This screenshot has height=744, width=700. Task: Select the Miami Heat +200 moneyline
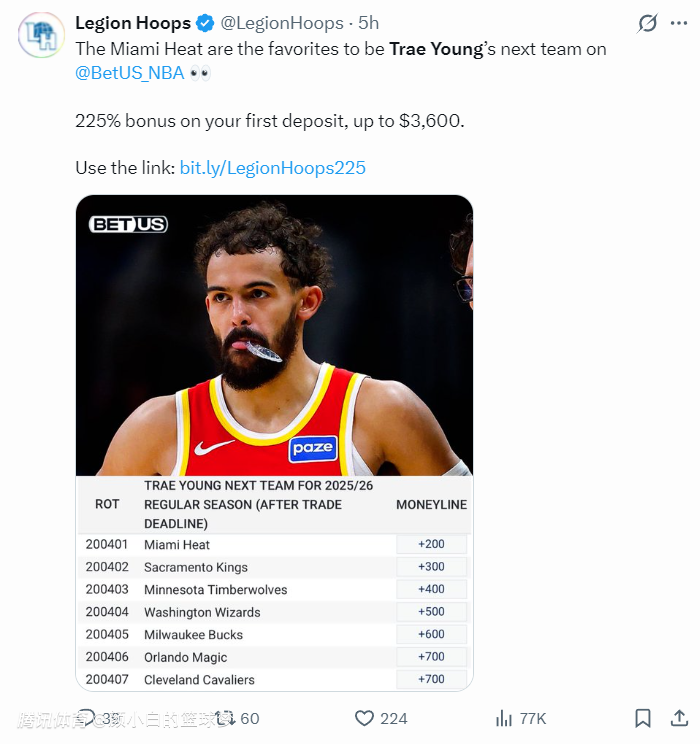(430, 544)
